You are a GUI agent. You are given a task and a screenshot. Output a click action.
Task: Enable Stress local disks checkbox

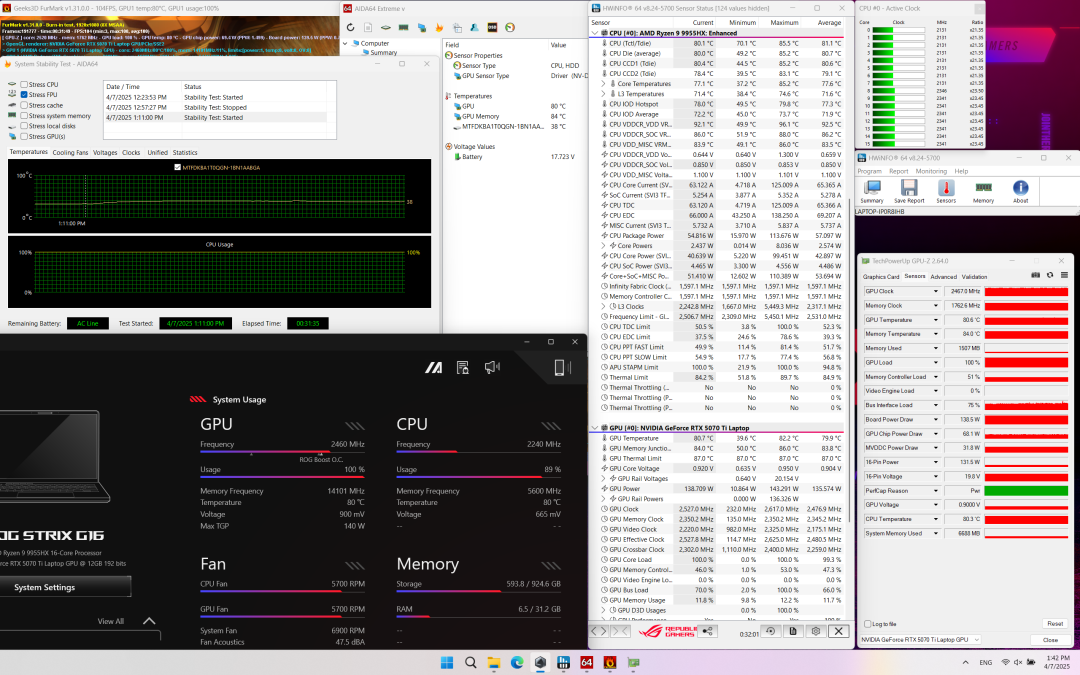point(24,126)
